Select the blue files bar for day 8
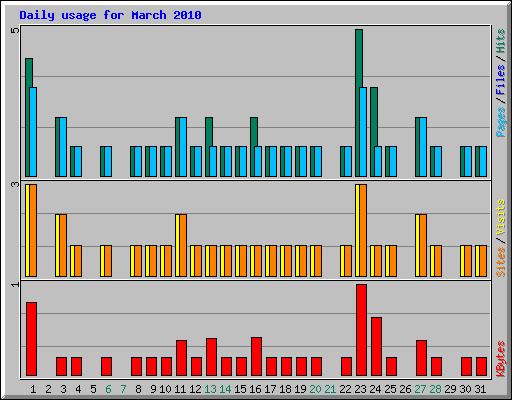 coord(138,162)
